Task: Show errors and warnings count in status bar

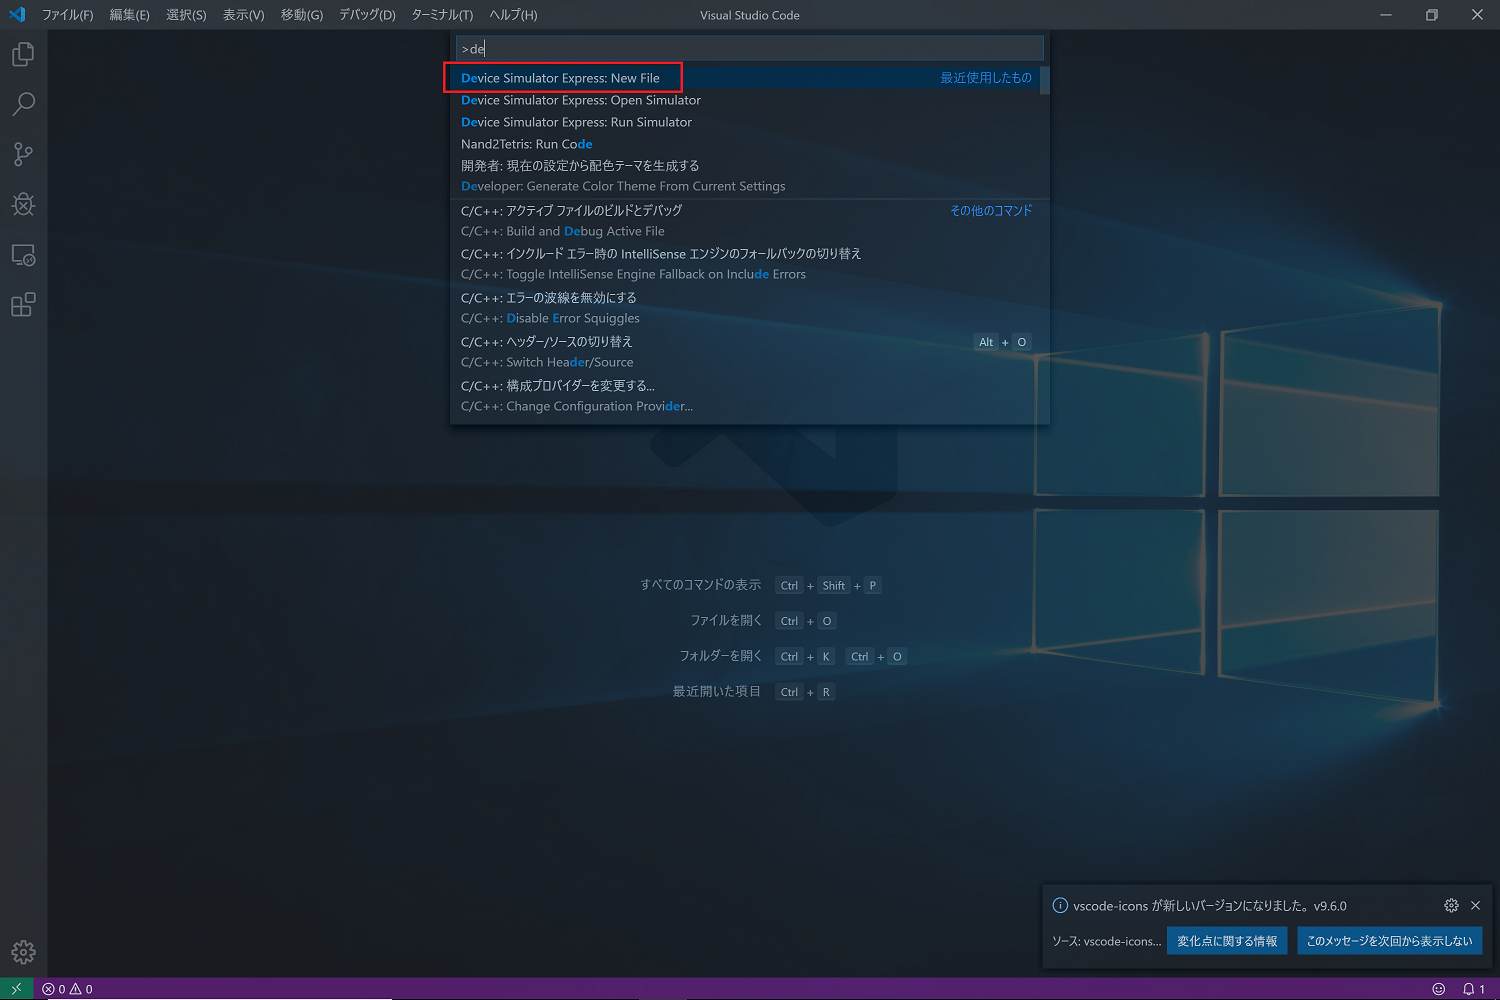Action: [67, 989]
